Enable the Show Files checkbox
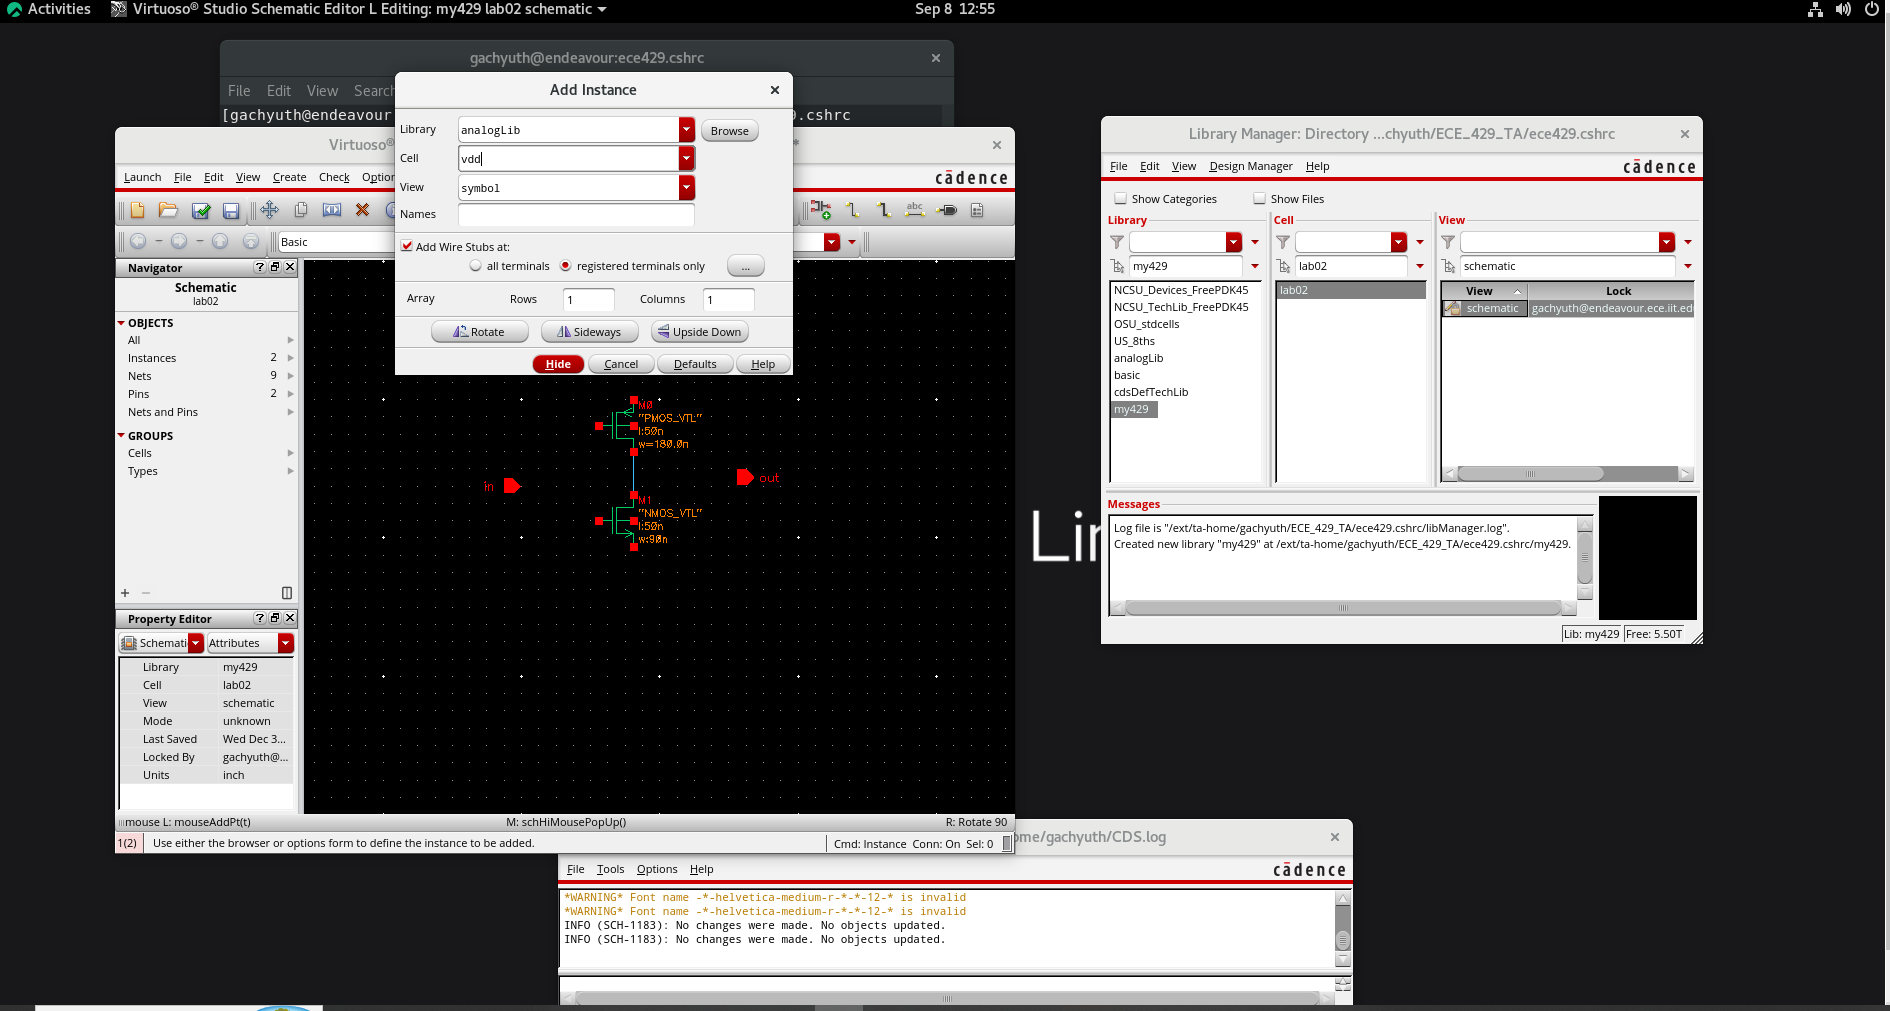 point(1260,199)
